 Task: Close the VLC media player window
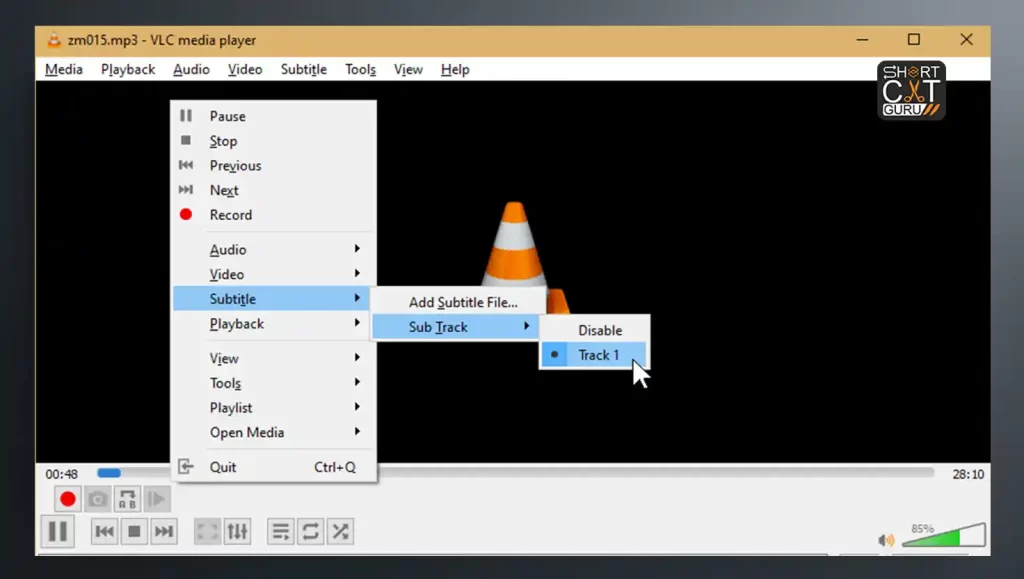pos(967,40)
